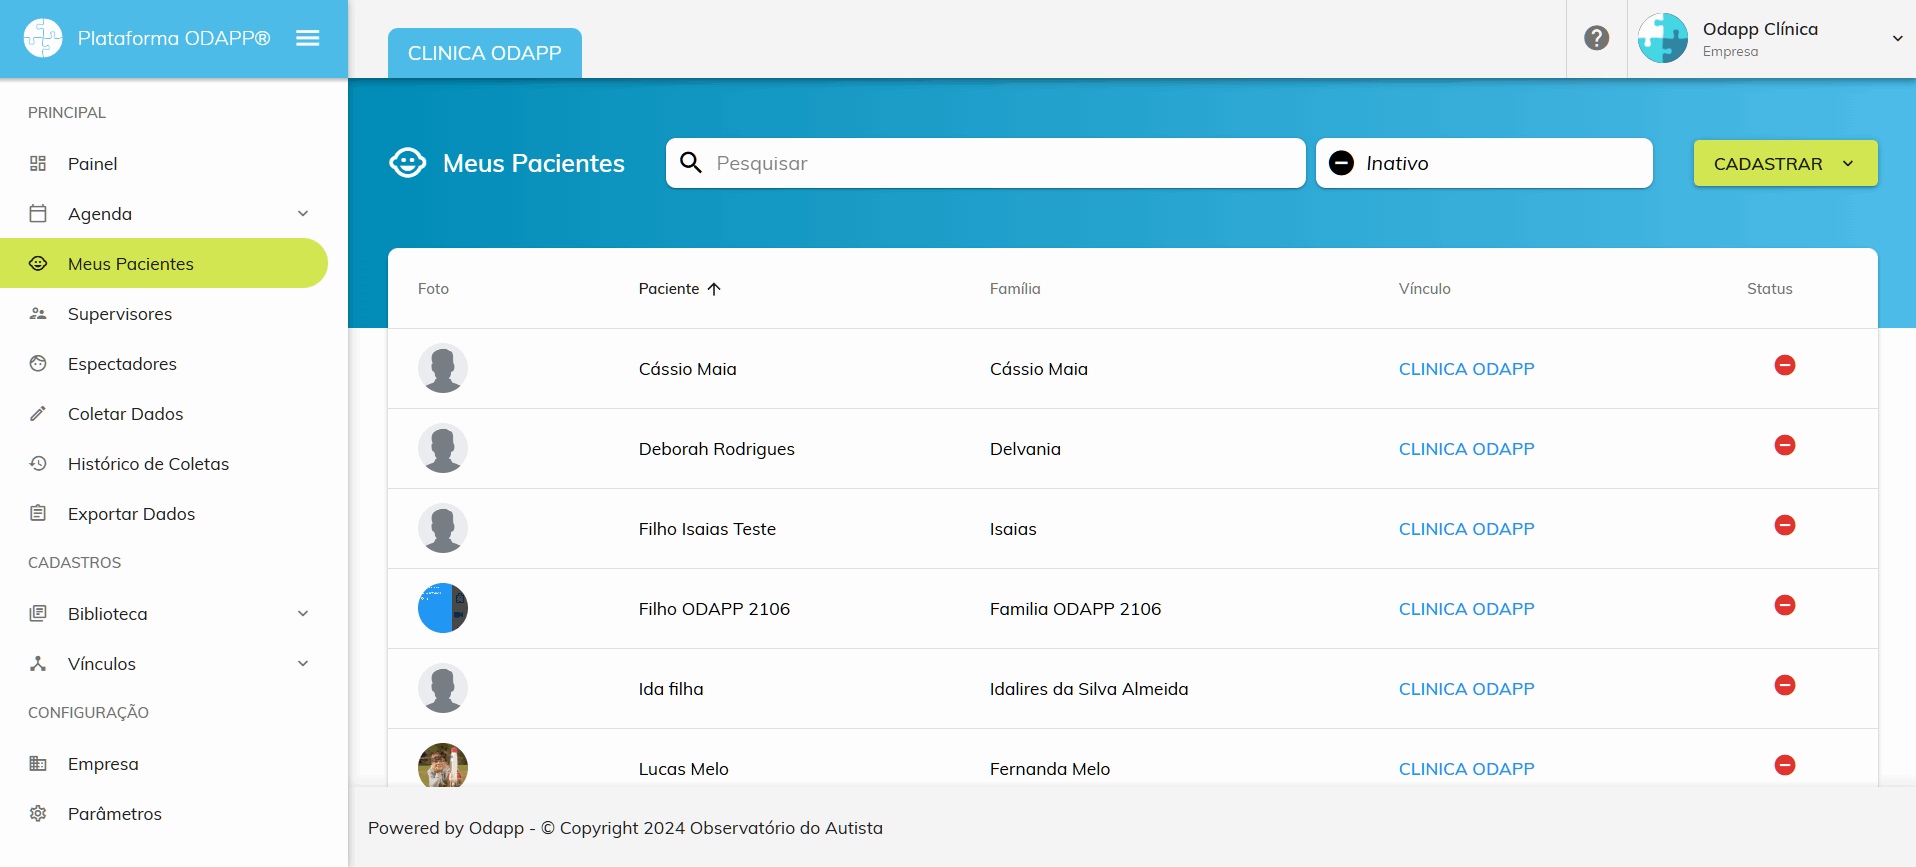Click Filho ODAPP 2106 photo avatar

point(443,608)
